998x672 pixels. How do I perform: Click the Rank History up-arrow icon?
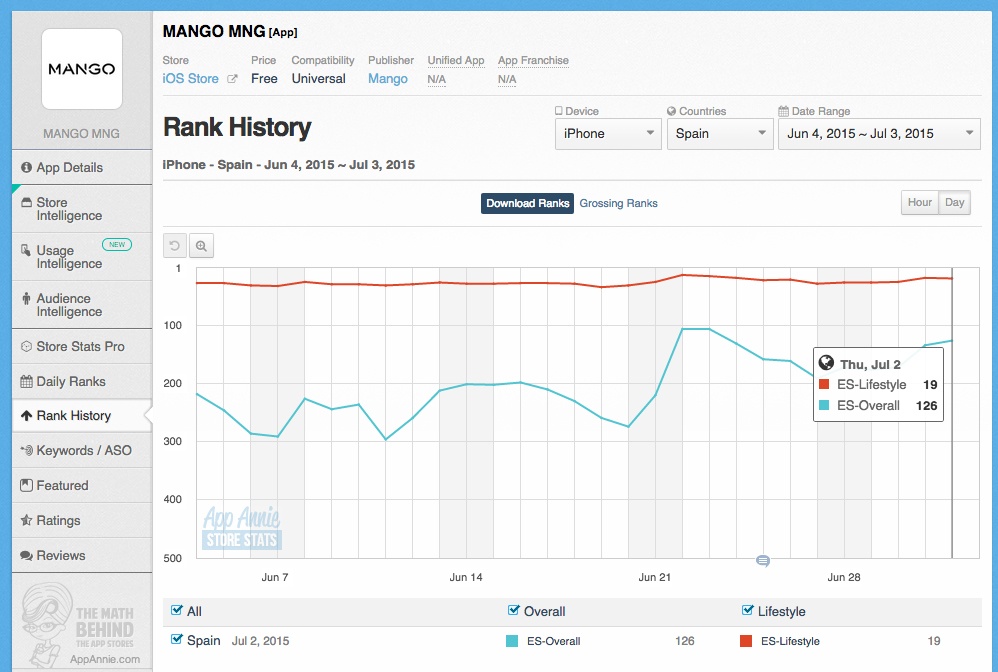coord(26,416)
